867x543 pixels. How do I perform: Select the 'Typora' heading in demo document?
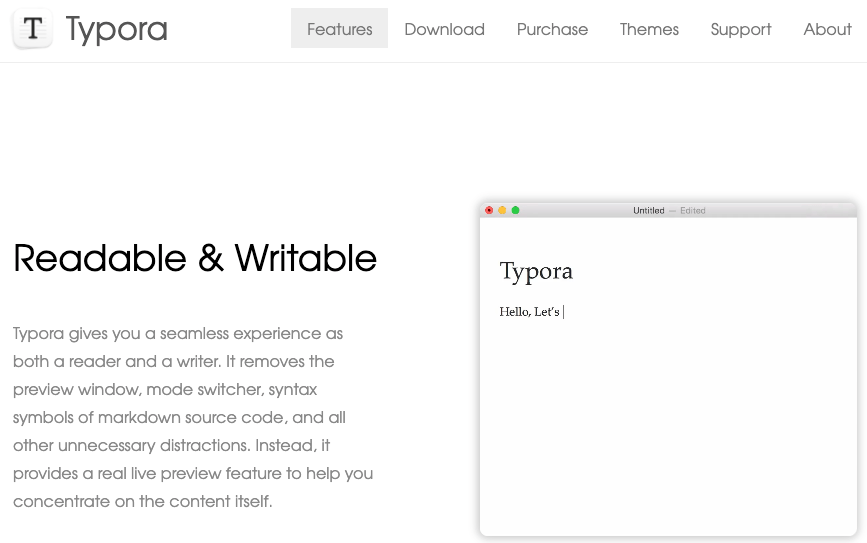[x=536, y=271]
